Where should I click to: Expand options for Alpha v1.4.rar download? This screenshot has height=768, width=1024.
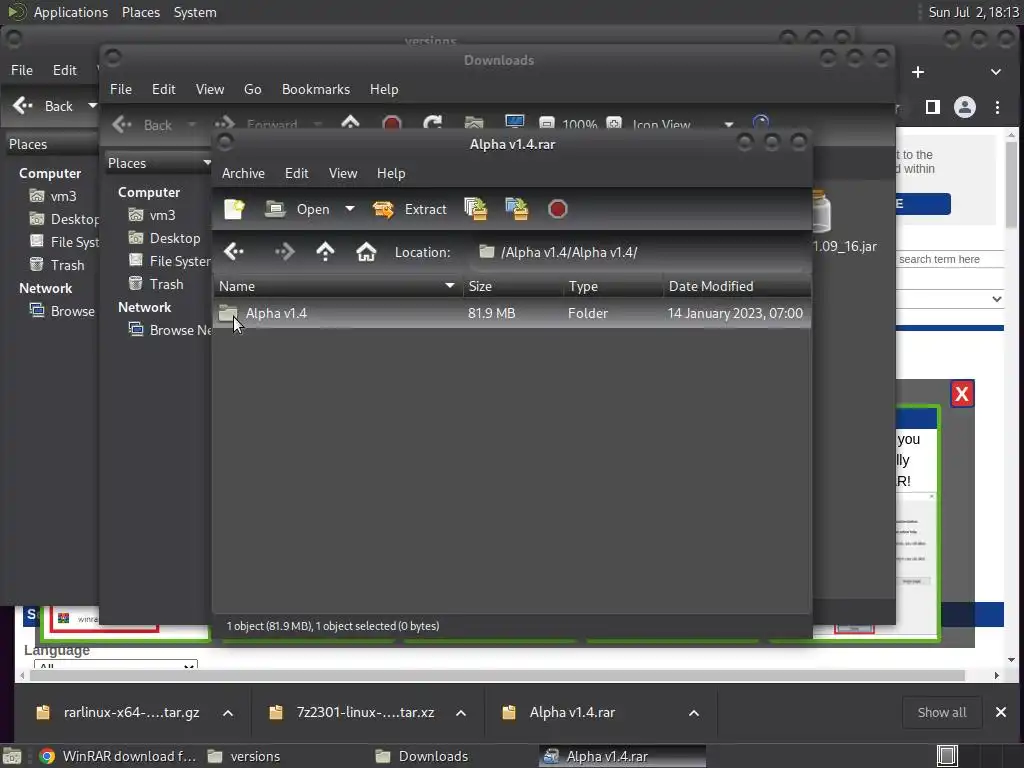pyautogui.click(x=694, y=712)
